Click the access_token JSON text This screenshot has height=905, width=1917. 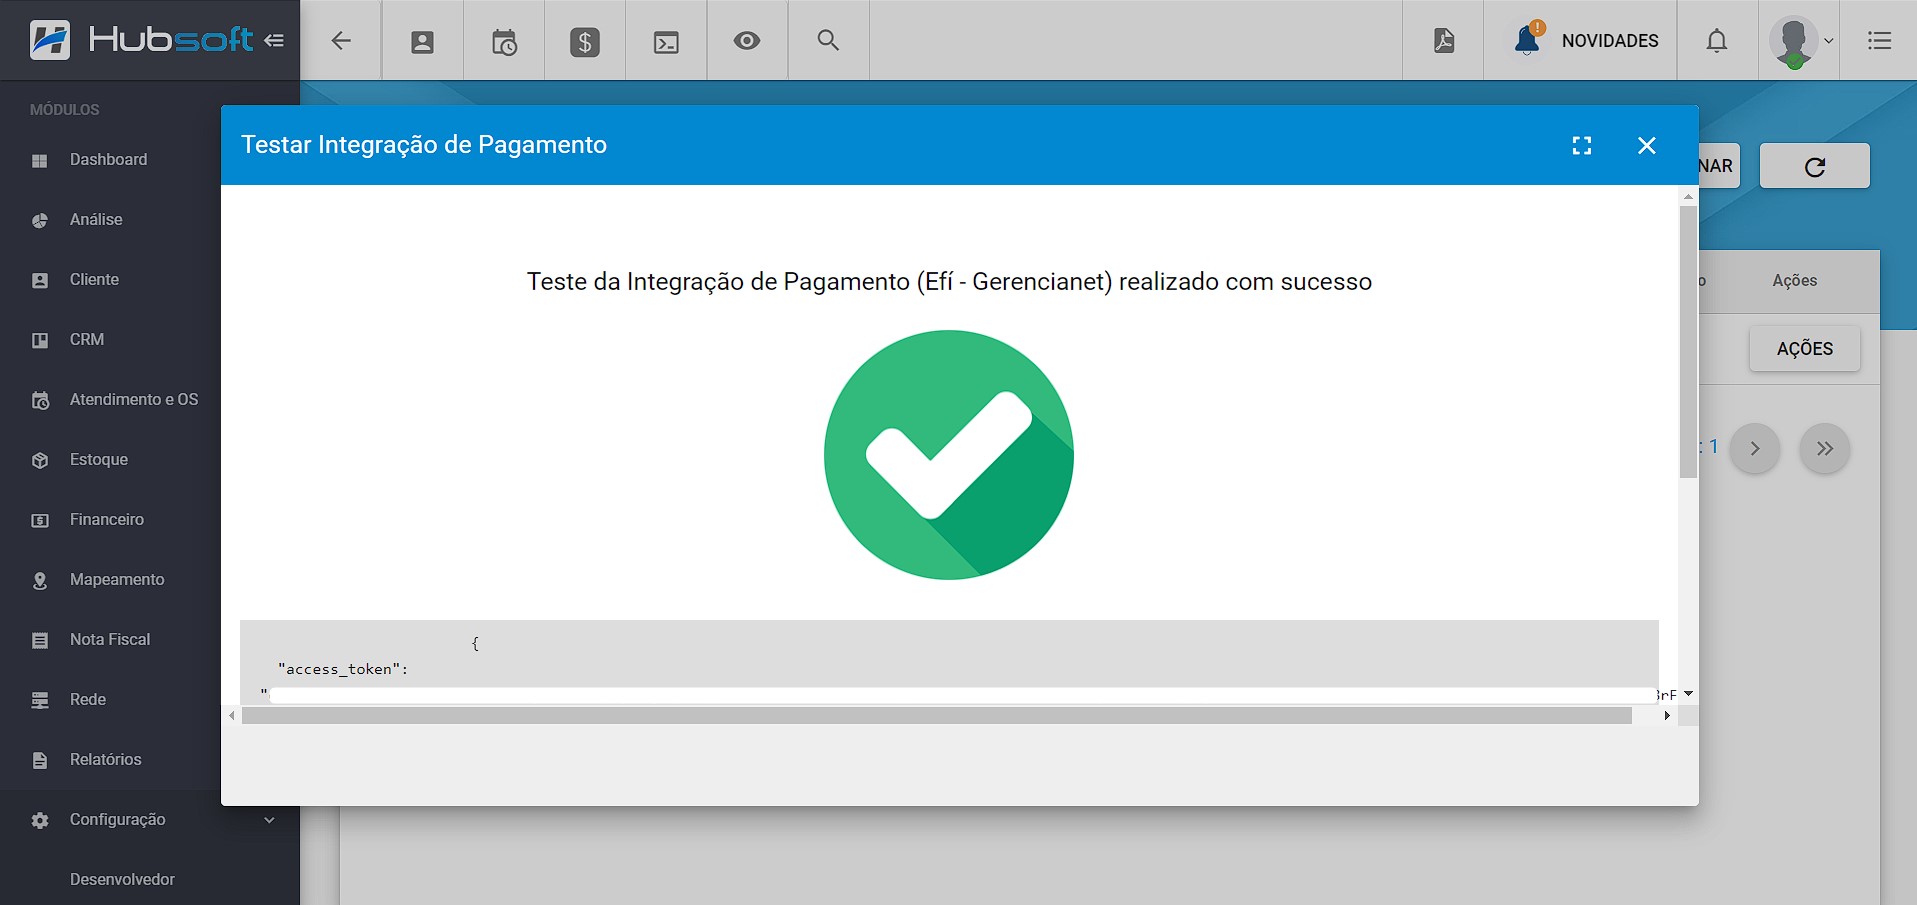[x=343, y=669]
